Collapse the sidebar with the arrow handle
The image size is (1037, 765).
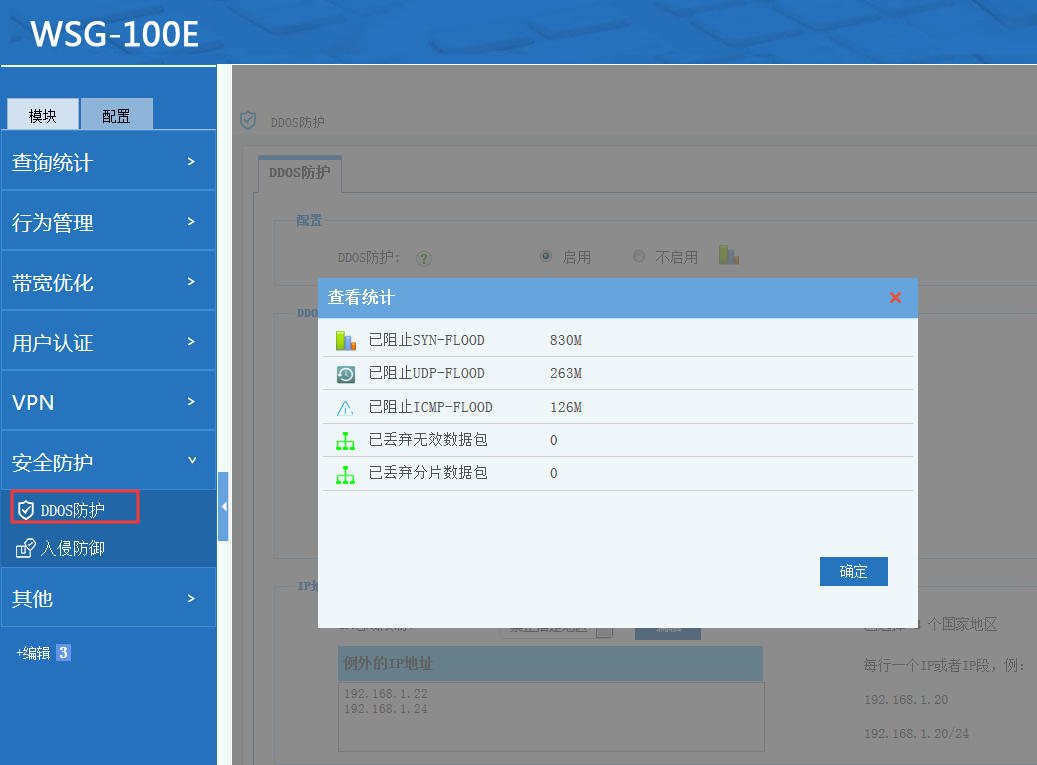224,507
